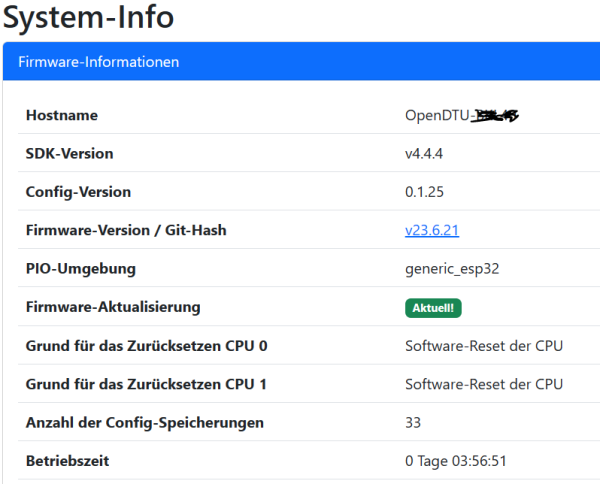Open the v23.6.21 firmware version link

pyautogui.click(x=431, y=230)
